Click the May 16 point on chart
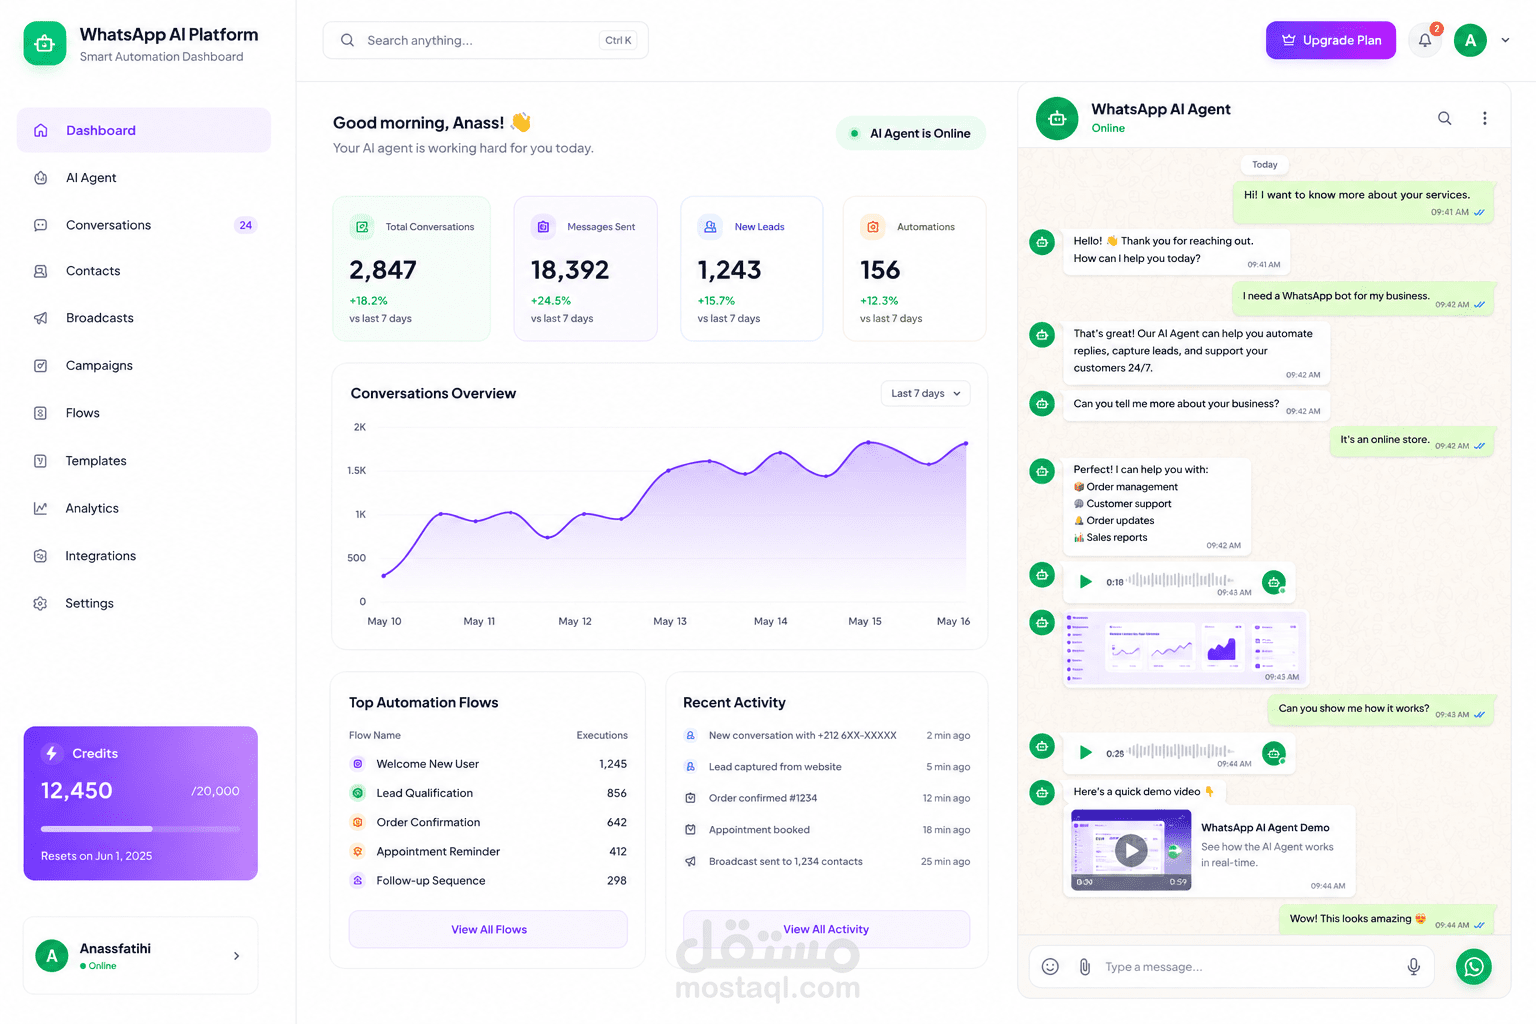The height and width of the screenshot is (1024, 1536). click(966, 443)
